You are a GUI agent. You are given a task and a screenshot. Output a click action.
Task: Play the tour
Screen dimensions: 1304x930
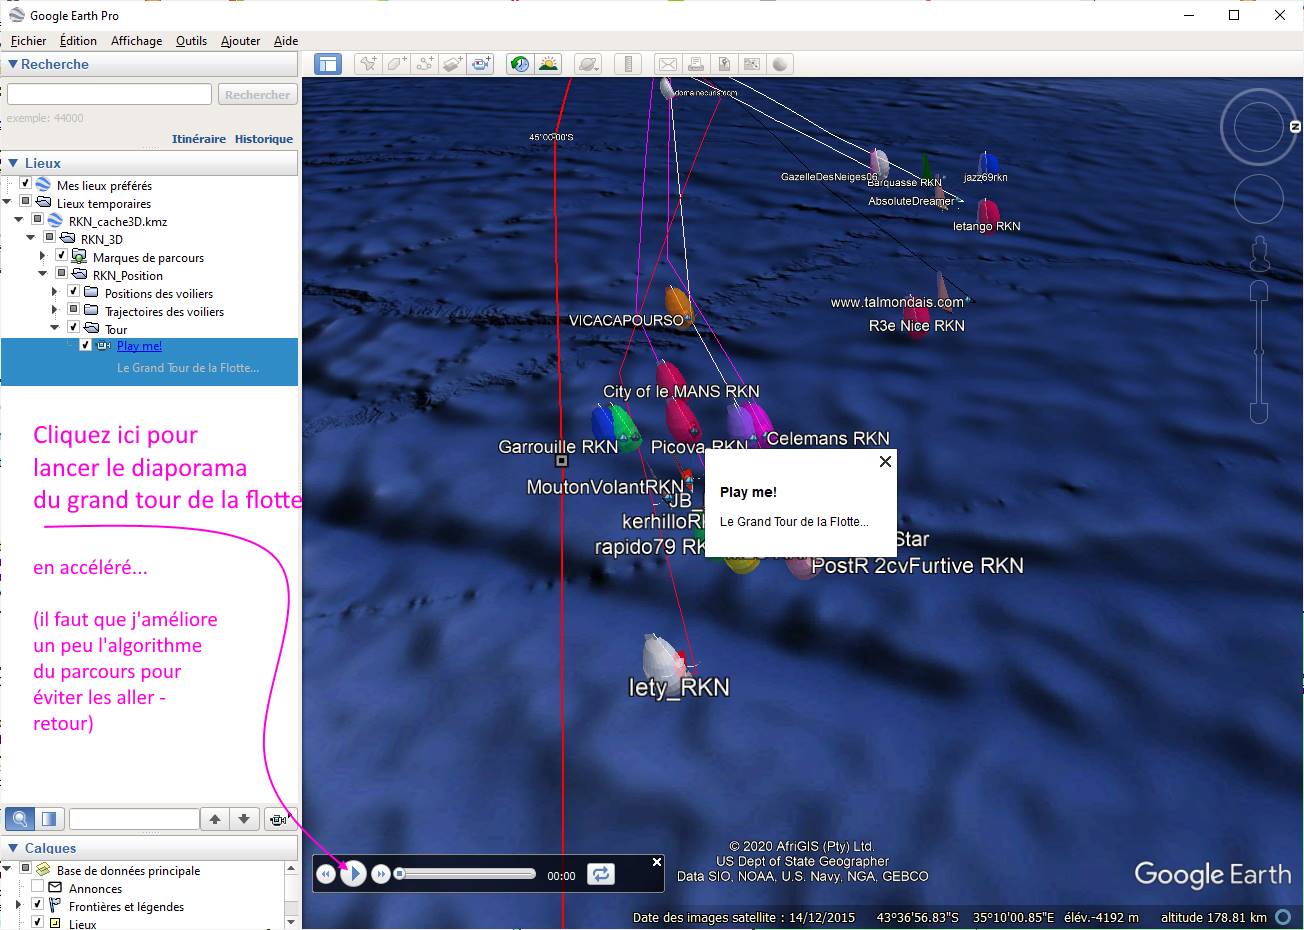click(x=353, y=874)
